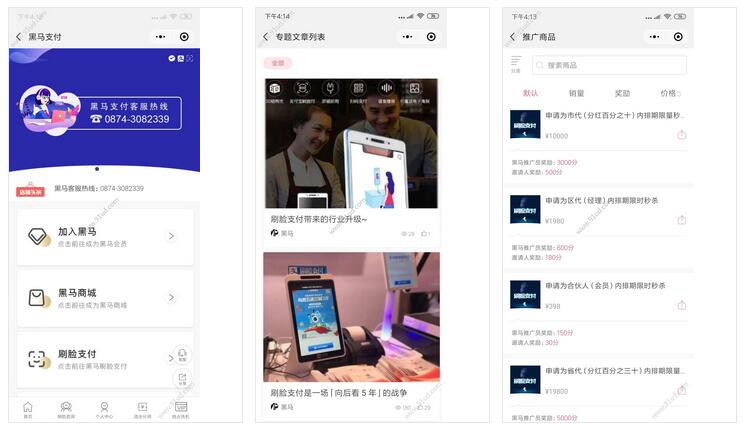The width and height of the screenshot is (744, 429).
Task: Share the ¥19800 product
Action: pos(682,390)
